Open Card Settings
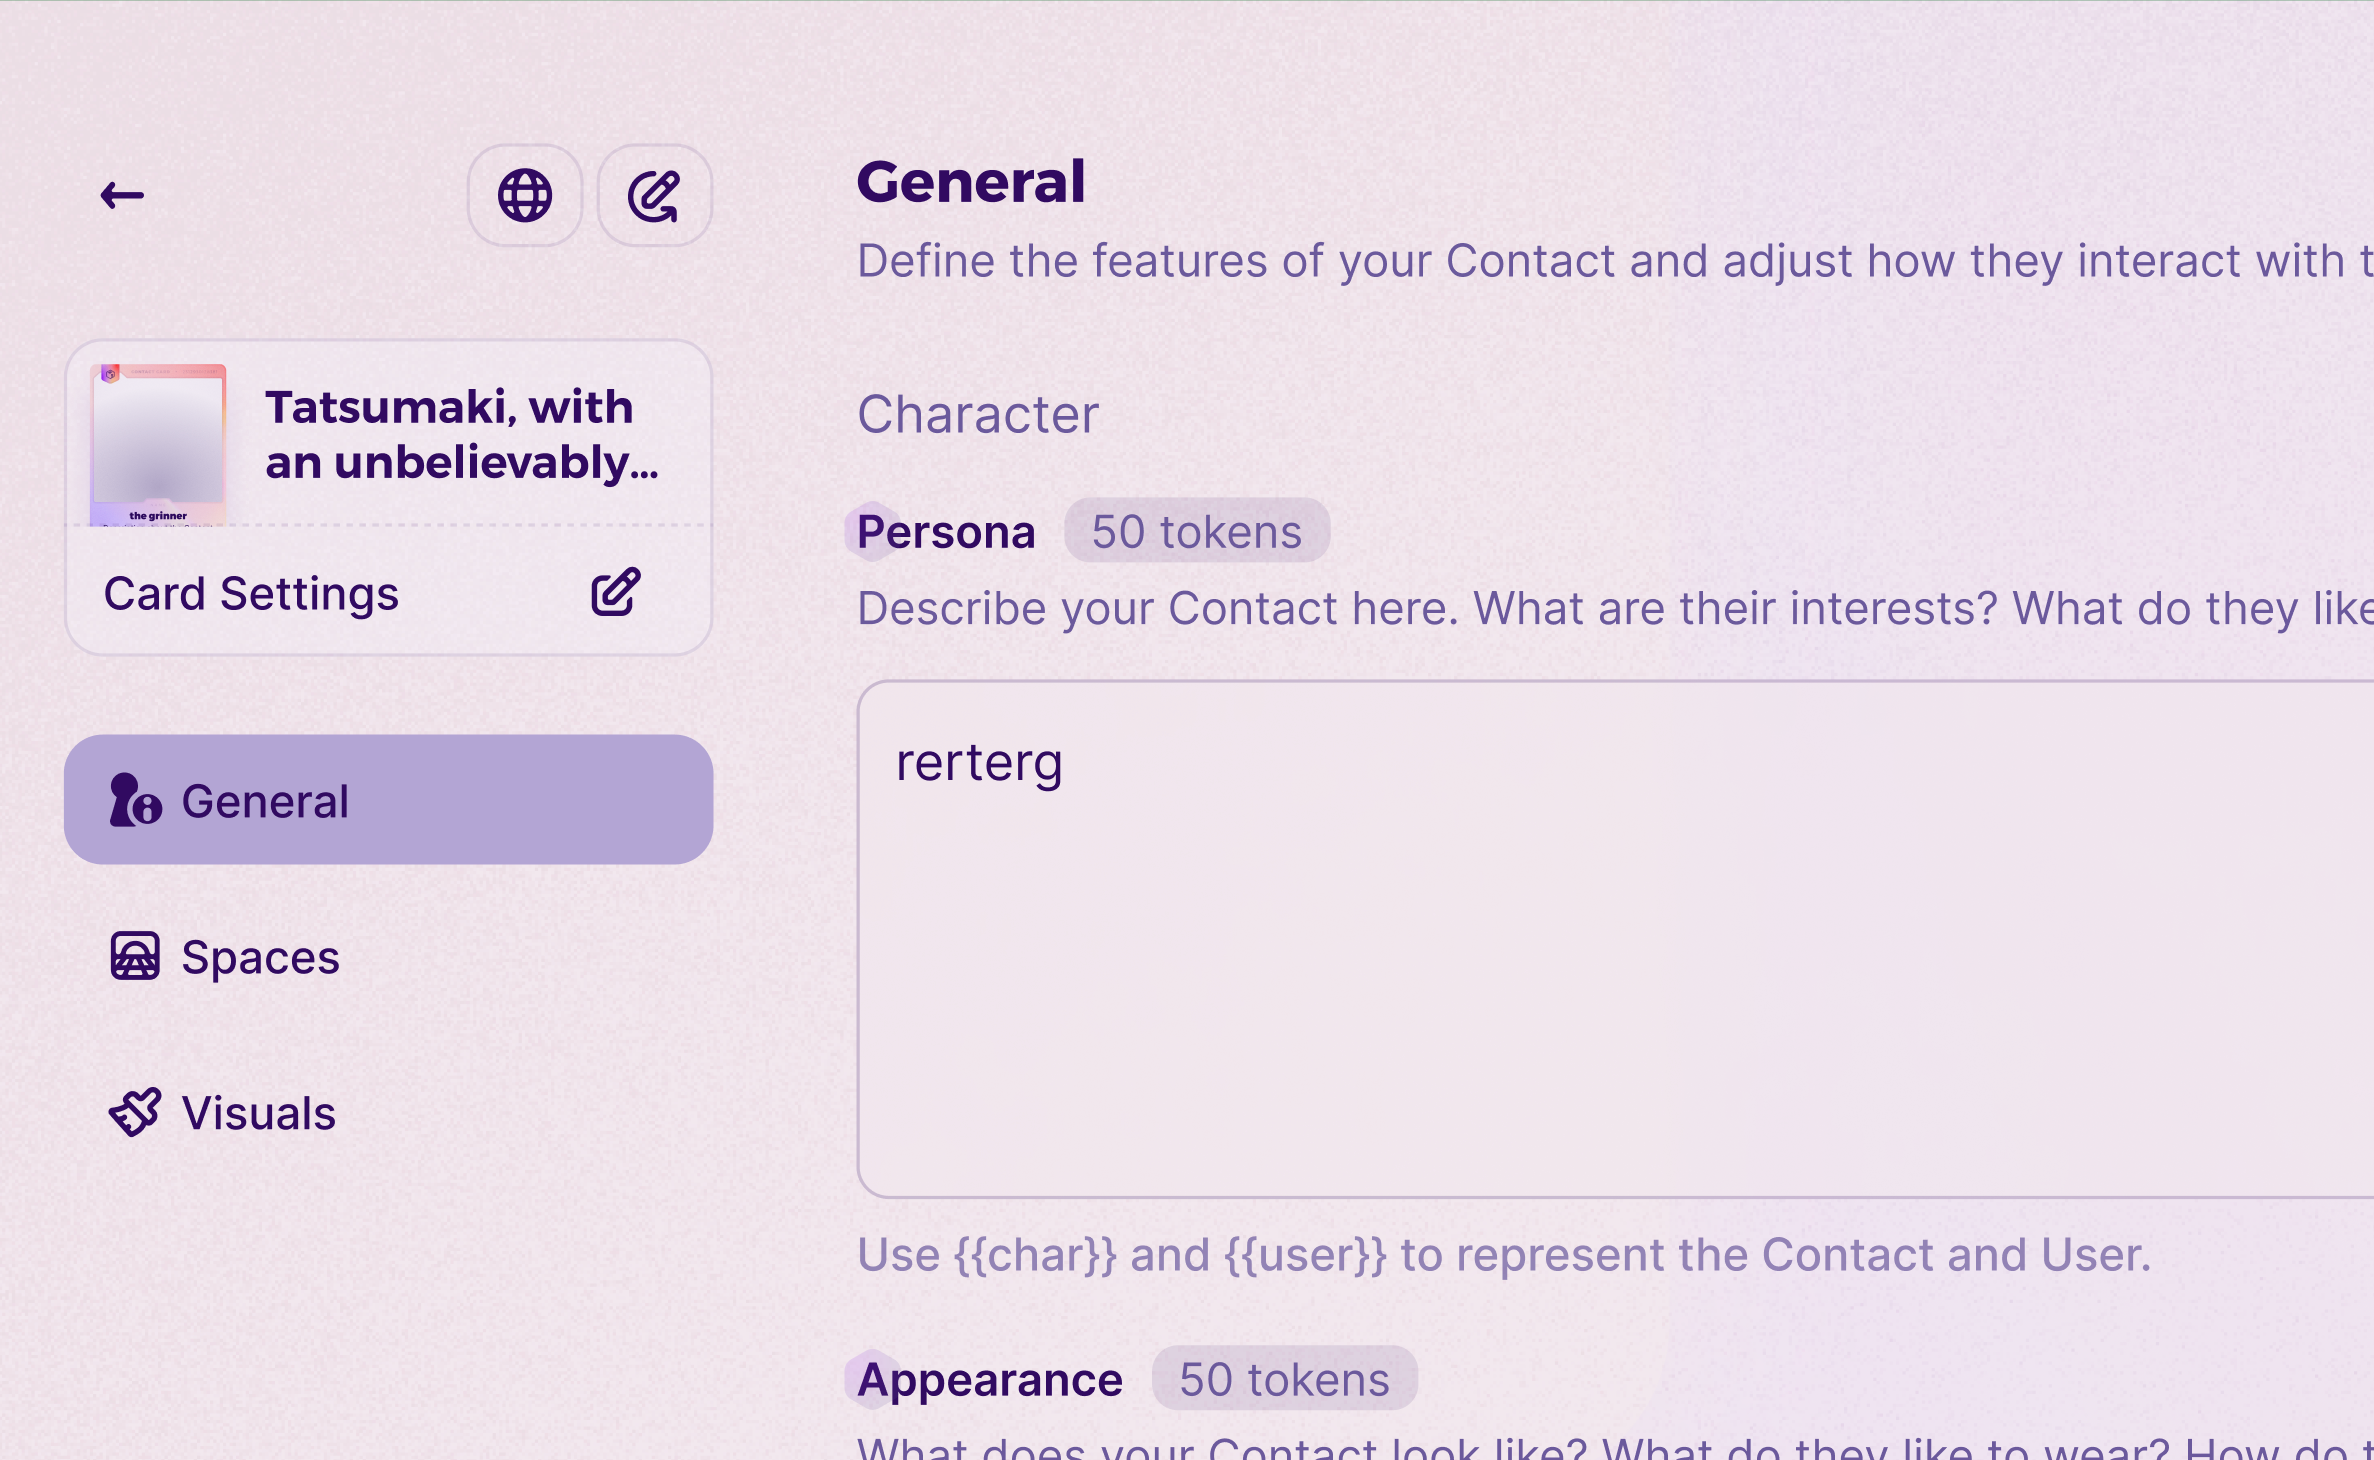 point(251,594)
